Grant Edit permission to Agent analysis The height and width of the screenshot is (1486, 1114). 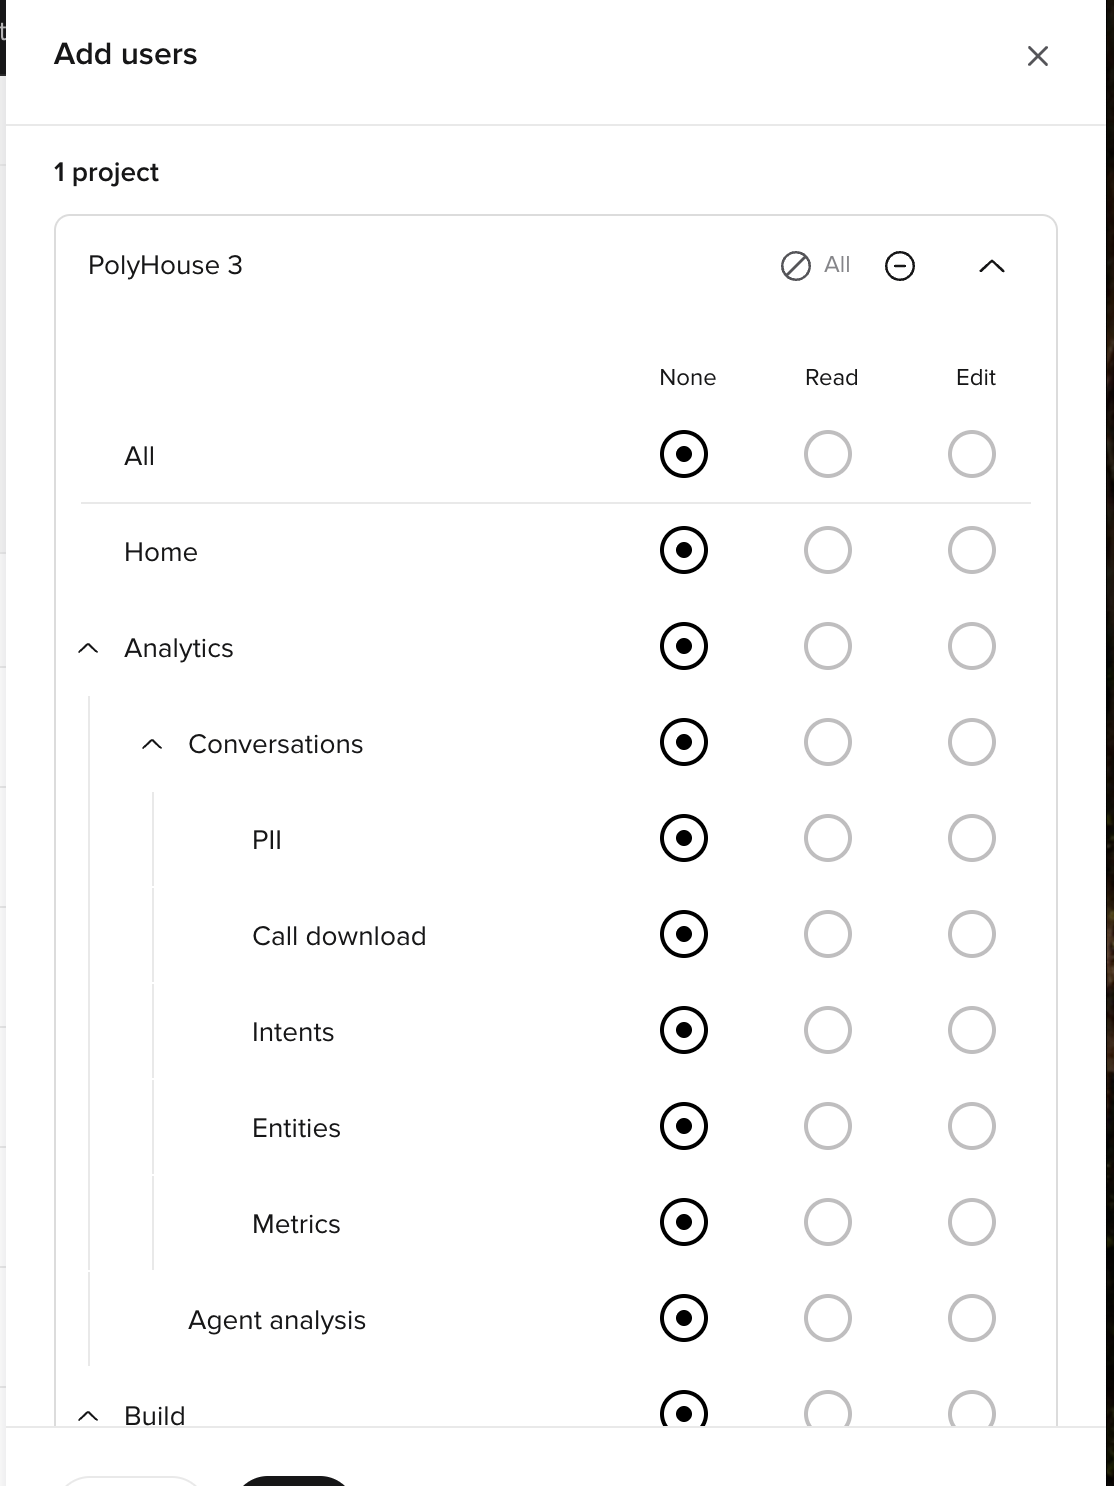click(x=971, y=1317)
